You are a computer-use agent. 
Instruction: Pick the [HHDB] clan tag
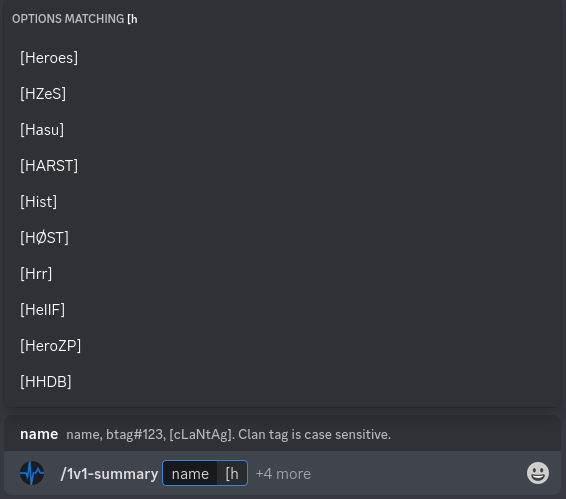tap(282, 382)
